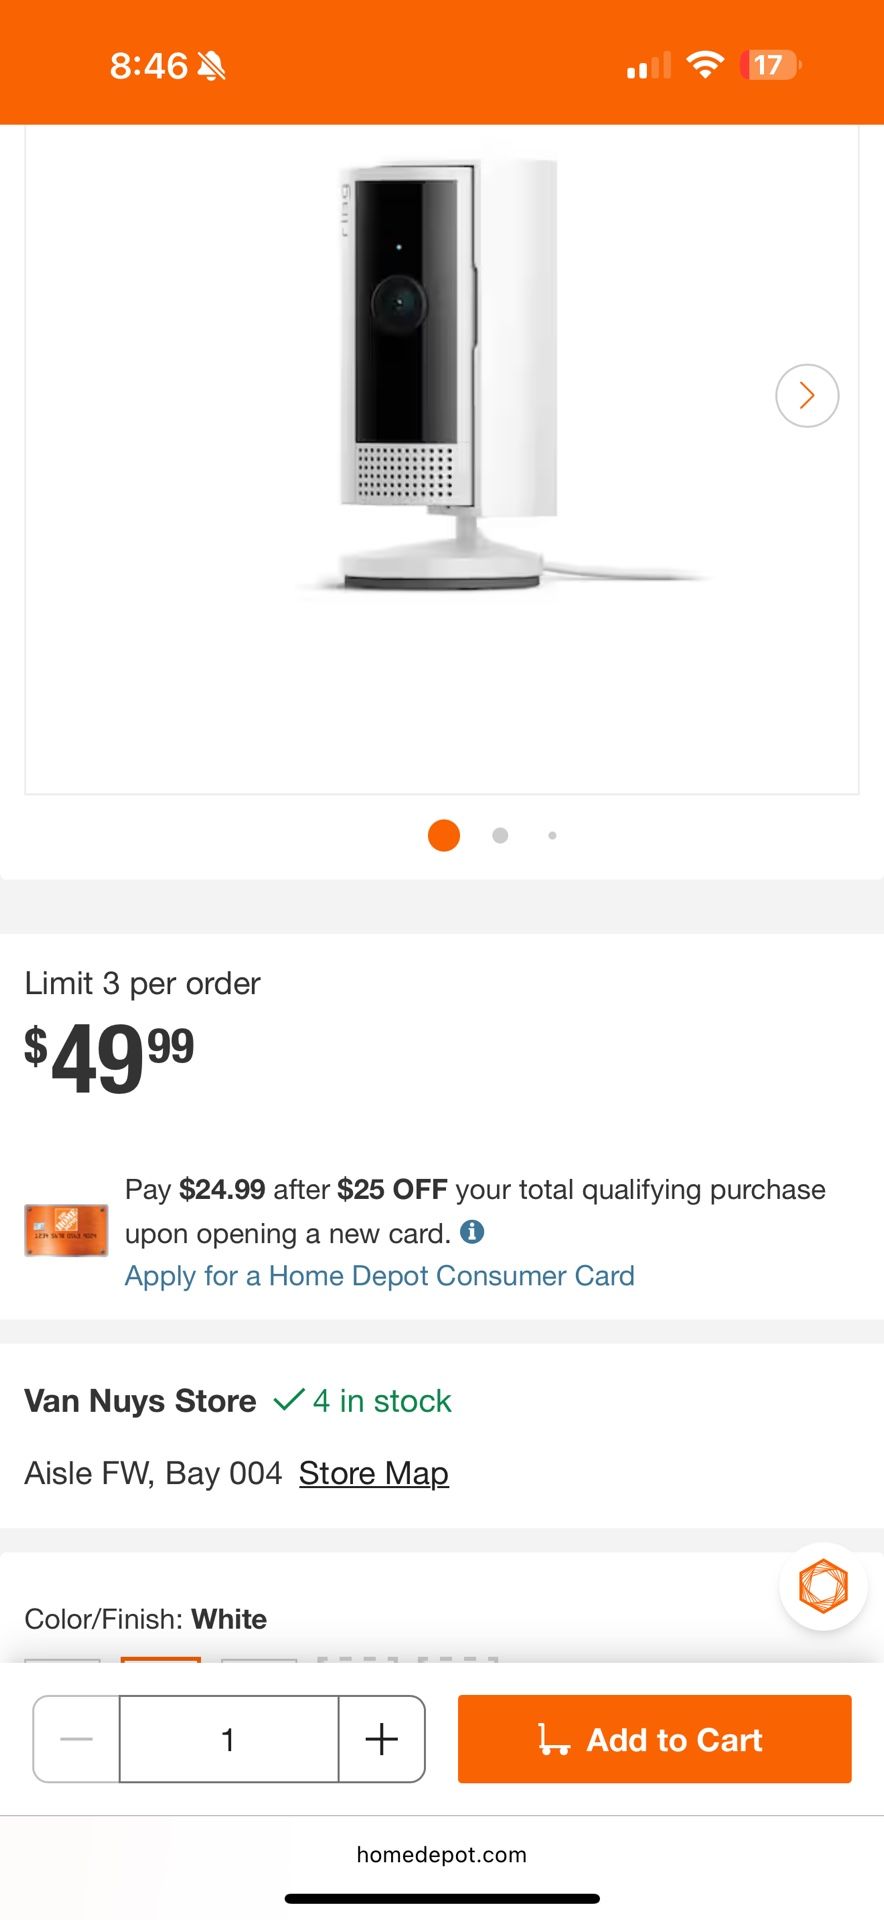Tap the Wi-Fi status icon
Screen dimensions: 884x1920
(x=705, y=66)
